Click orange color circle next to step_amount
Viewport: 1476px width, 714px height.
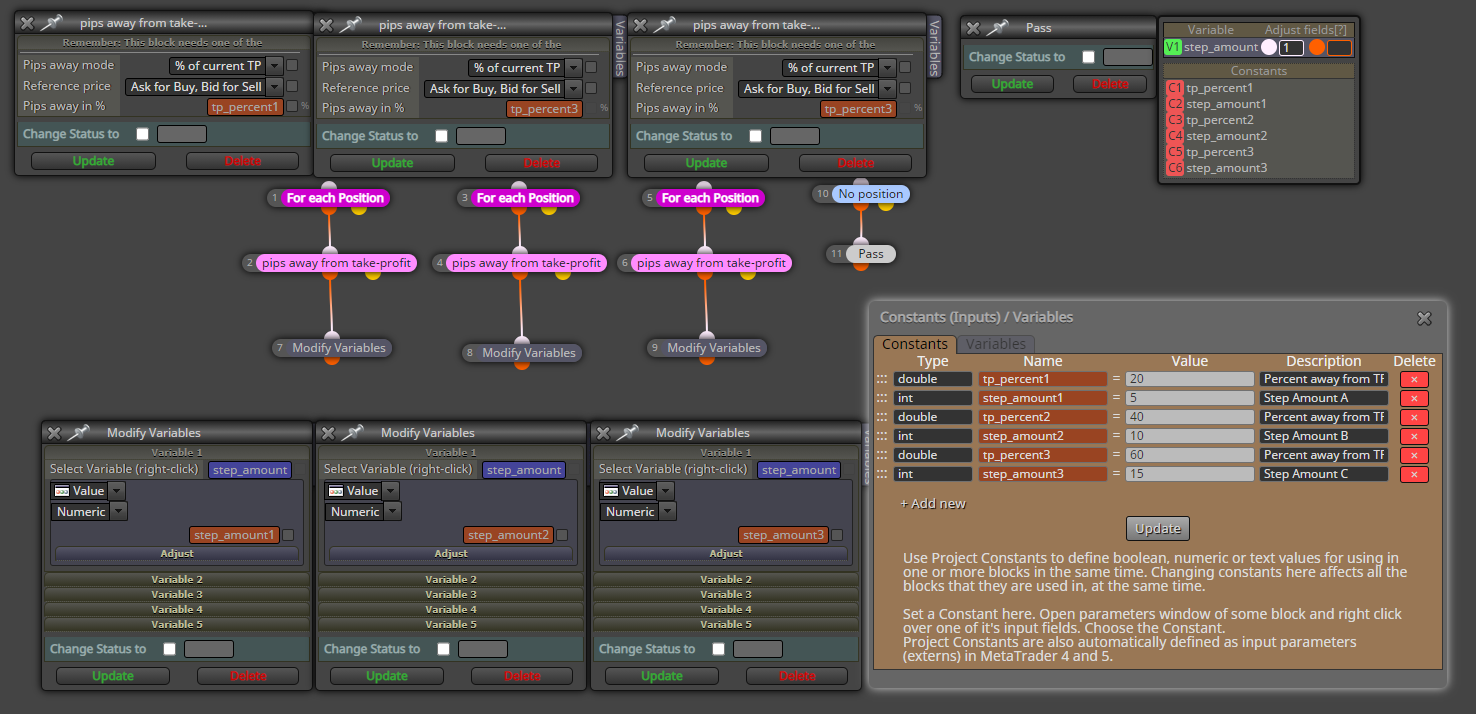1316,47
